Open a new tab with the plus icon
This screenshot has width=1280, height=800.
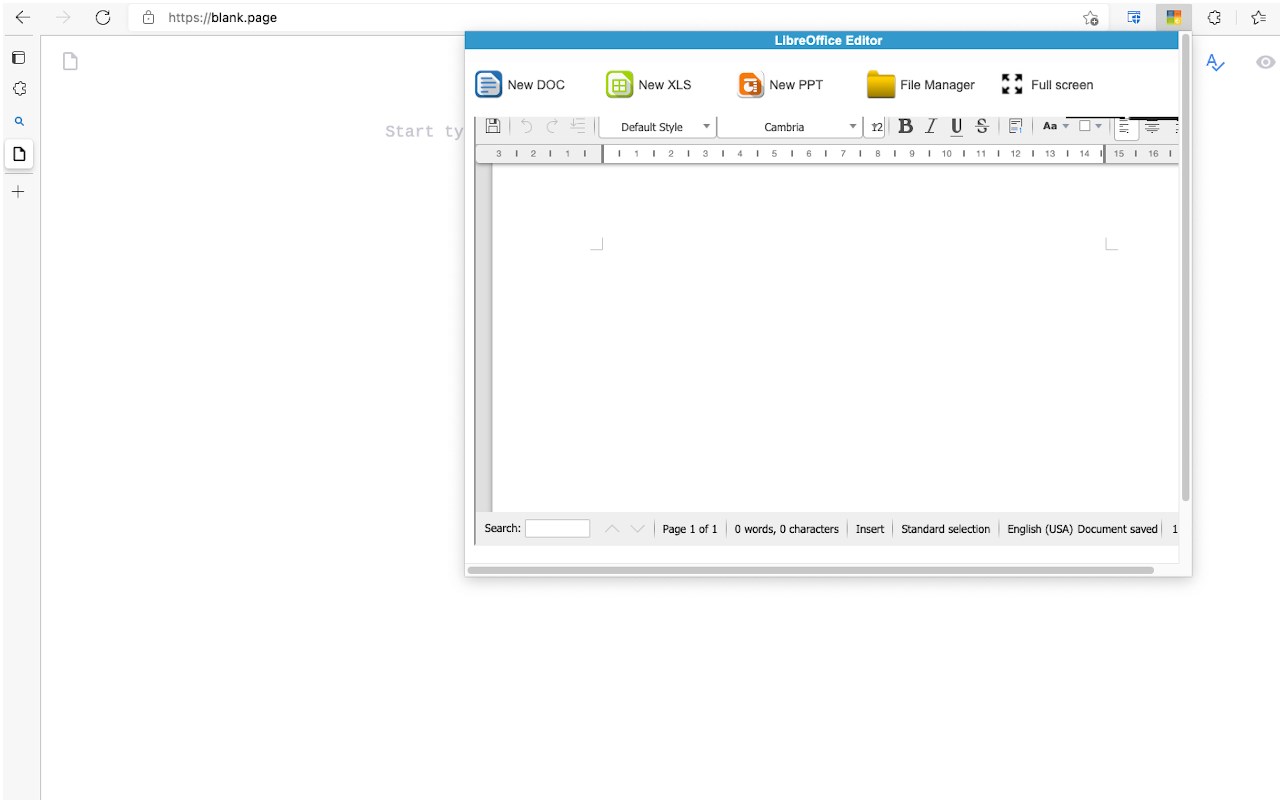(18, 191)
